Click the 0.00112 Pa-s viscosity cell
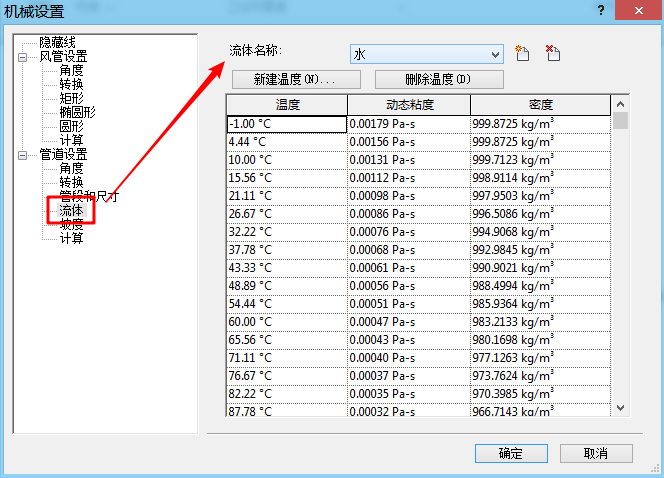The image size is (664, 478). [409, 178]
